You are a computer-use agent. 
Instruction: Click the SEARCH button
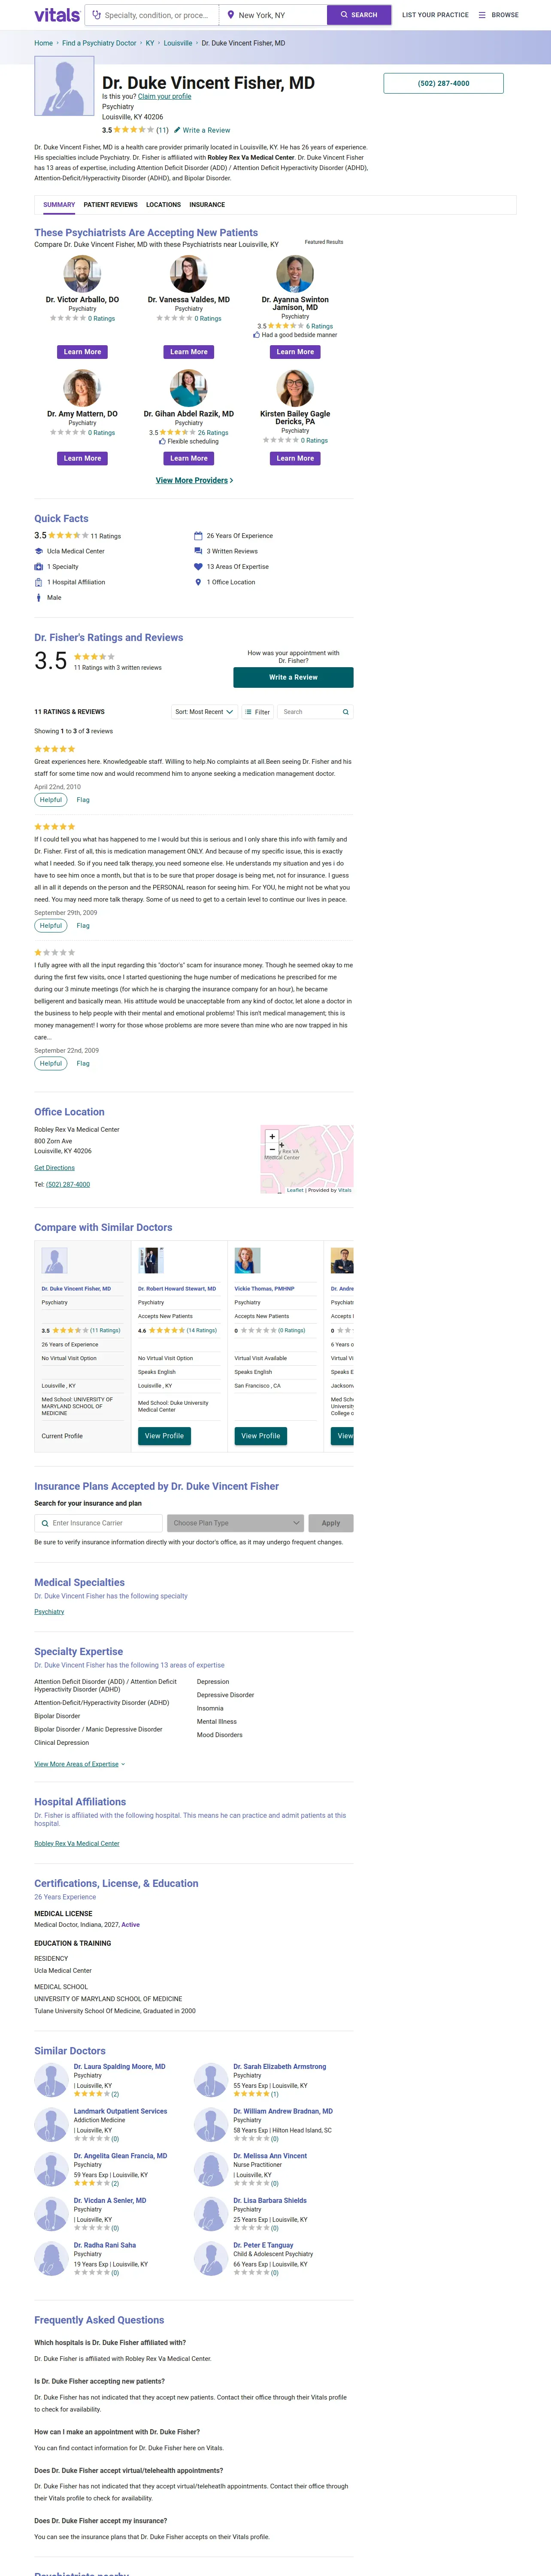359,15
